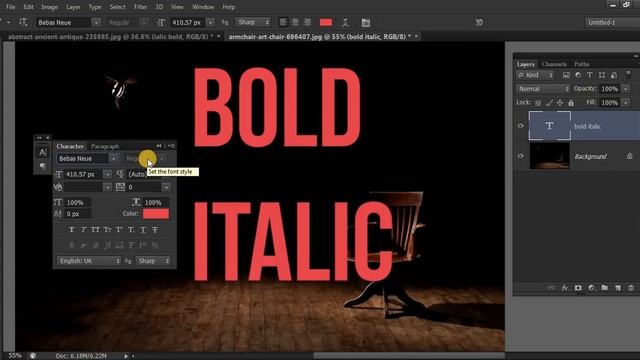The height and width of the screenshot is (360, 640).
Task: Open the Filter menu
Action: click(x=140, y=7)
